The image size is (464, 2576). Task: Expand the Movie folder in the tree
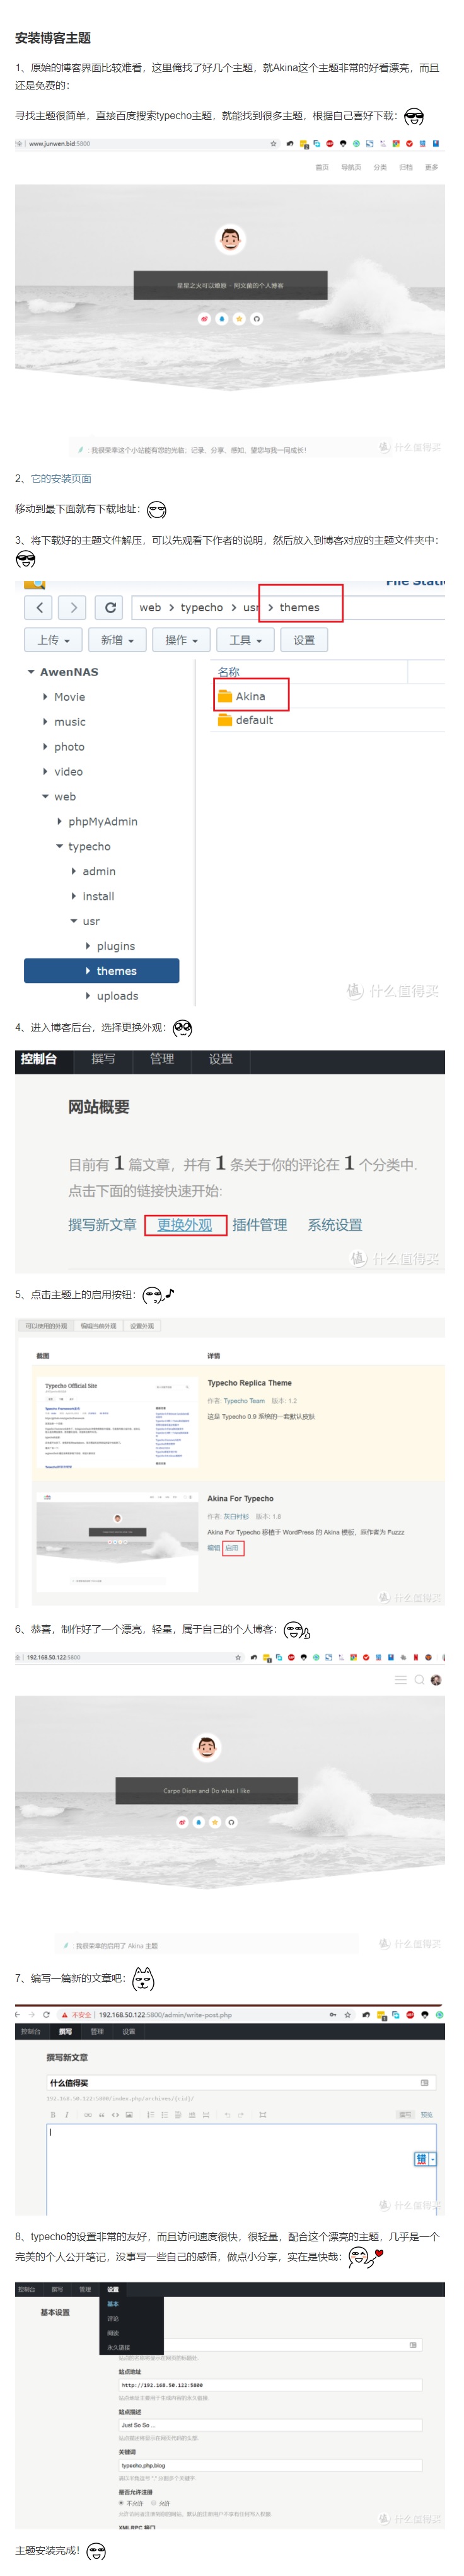coord(45,697)
